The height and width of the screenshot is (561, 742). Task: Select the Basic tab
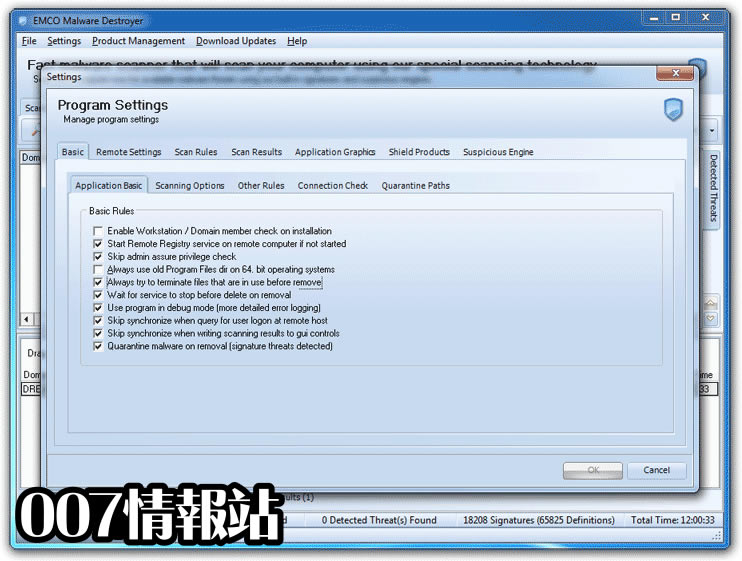click(73, 152)
